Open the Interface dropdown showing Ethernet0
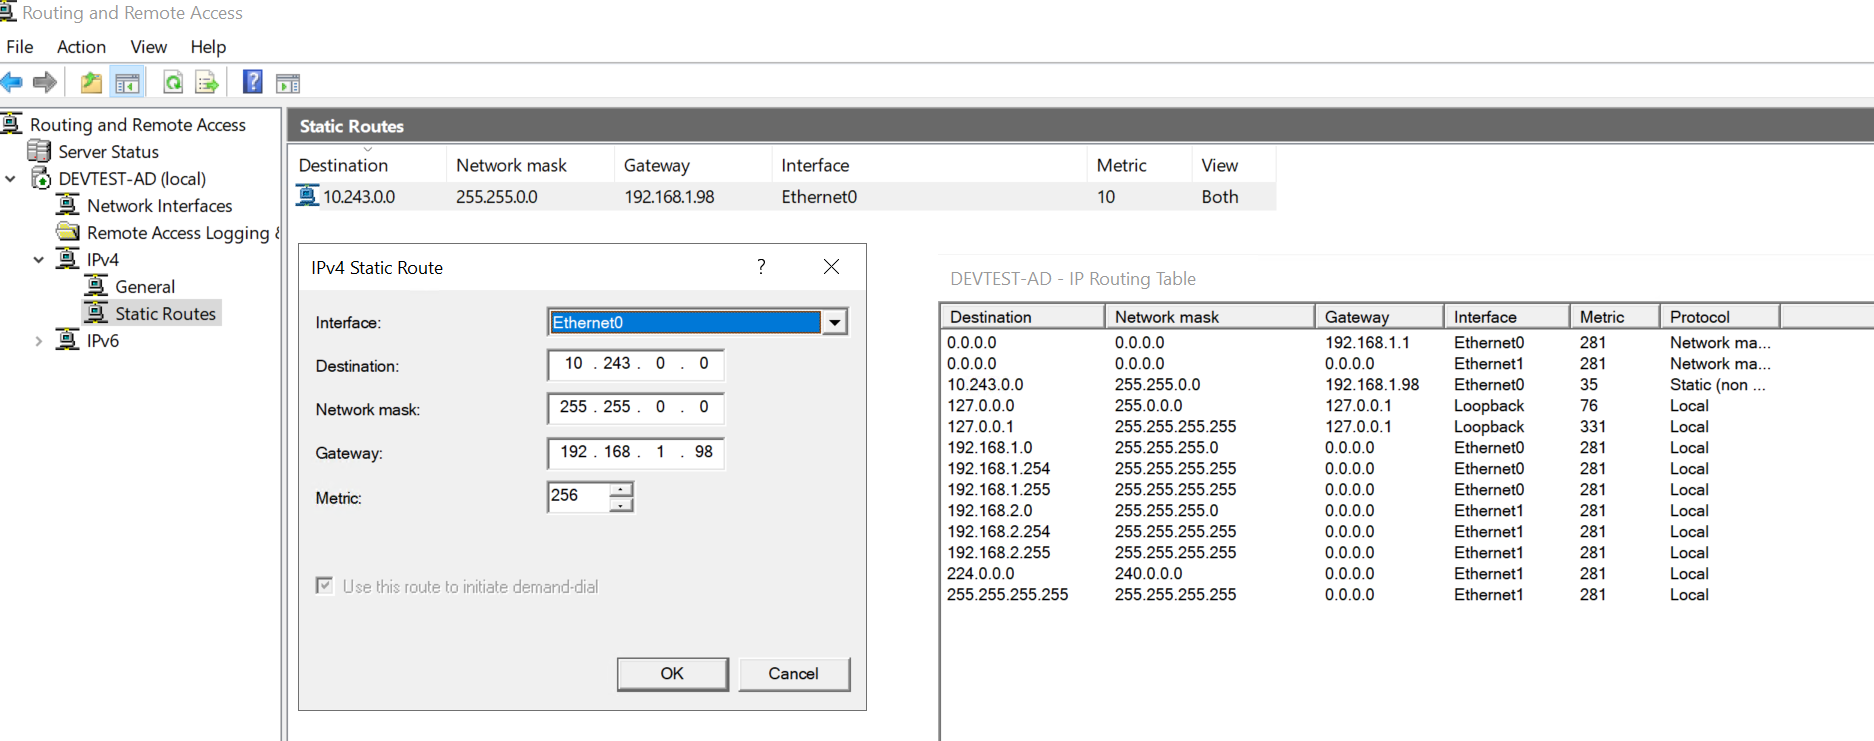 [835, 323]
